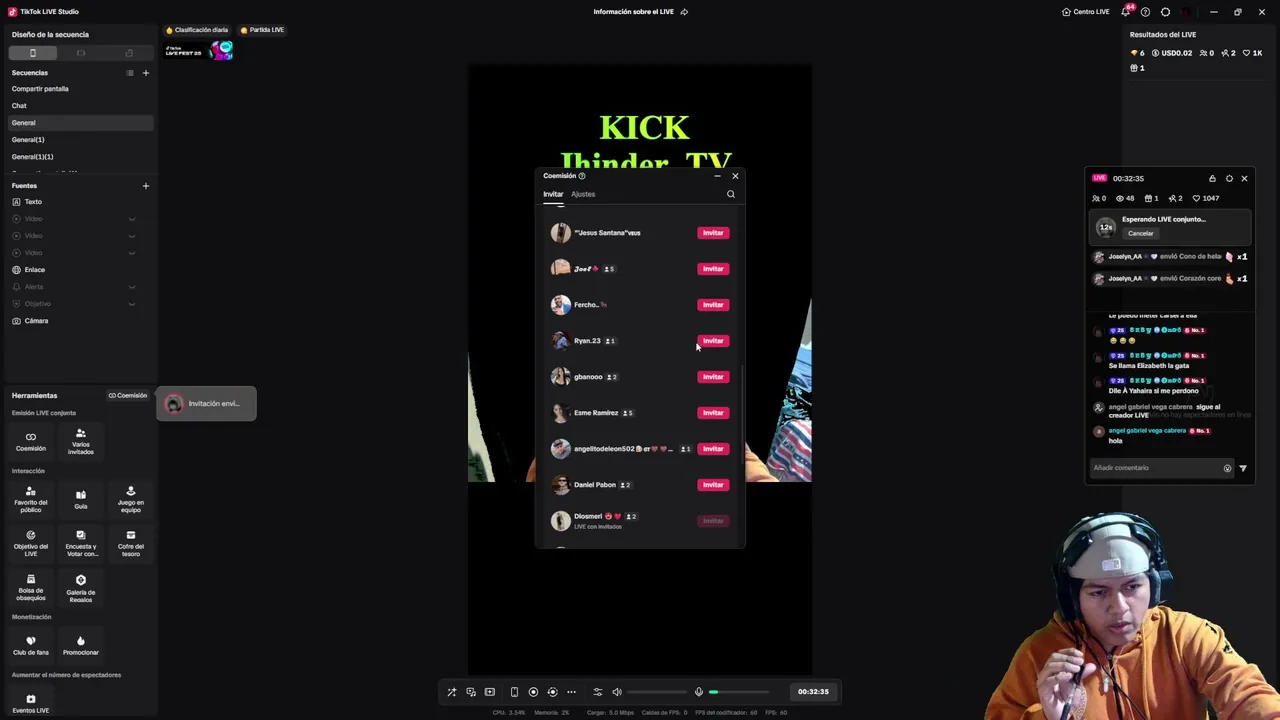Image resolution: width=1280 pixels, height=720 pixels.
Task: Open Centro LIVE link
Action: [x=1085, y=12]
